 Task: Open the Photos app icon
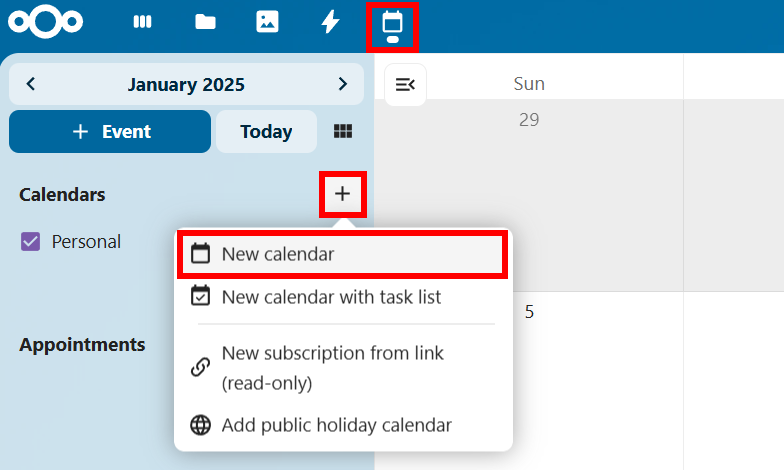tap(267, 22)
